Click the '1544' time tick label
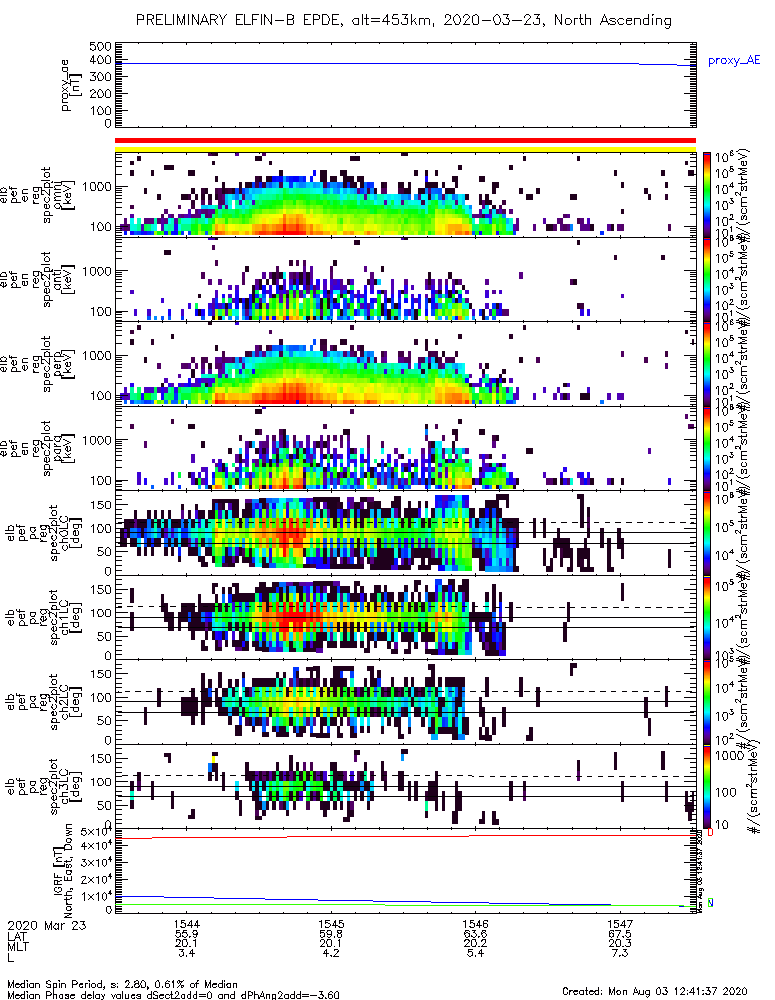 tap(187, 924)
